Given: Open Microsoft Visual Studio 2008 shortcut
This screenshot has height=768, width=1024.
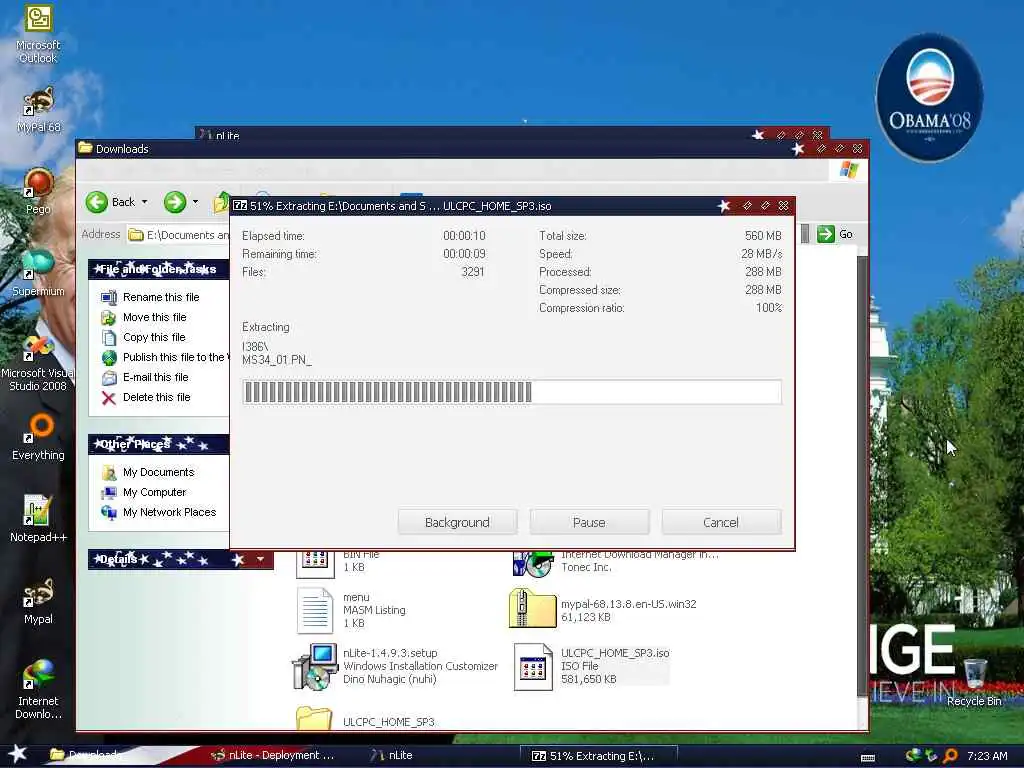Looking at the screenshot, I should pyautogui.click(x=38, y=363).
